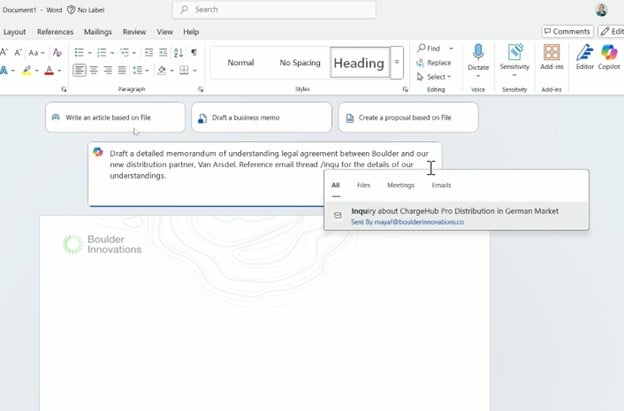
Task: Open highlight color dropdown arrow
Action: click(37, 71)
